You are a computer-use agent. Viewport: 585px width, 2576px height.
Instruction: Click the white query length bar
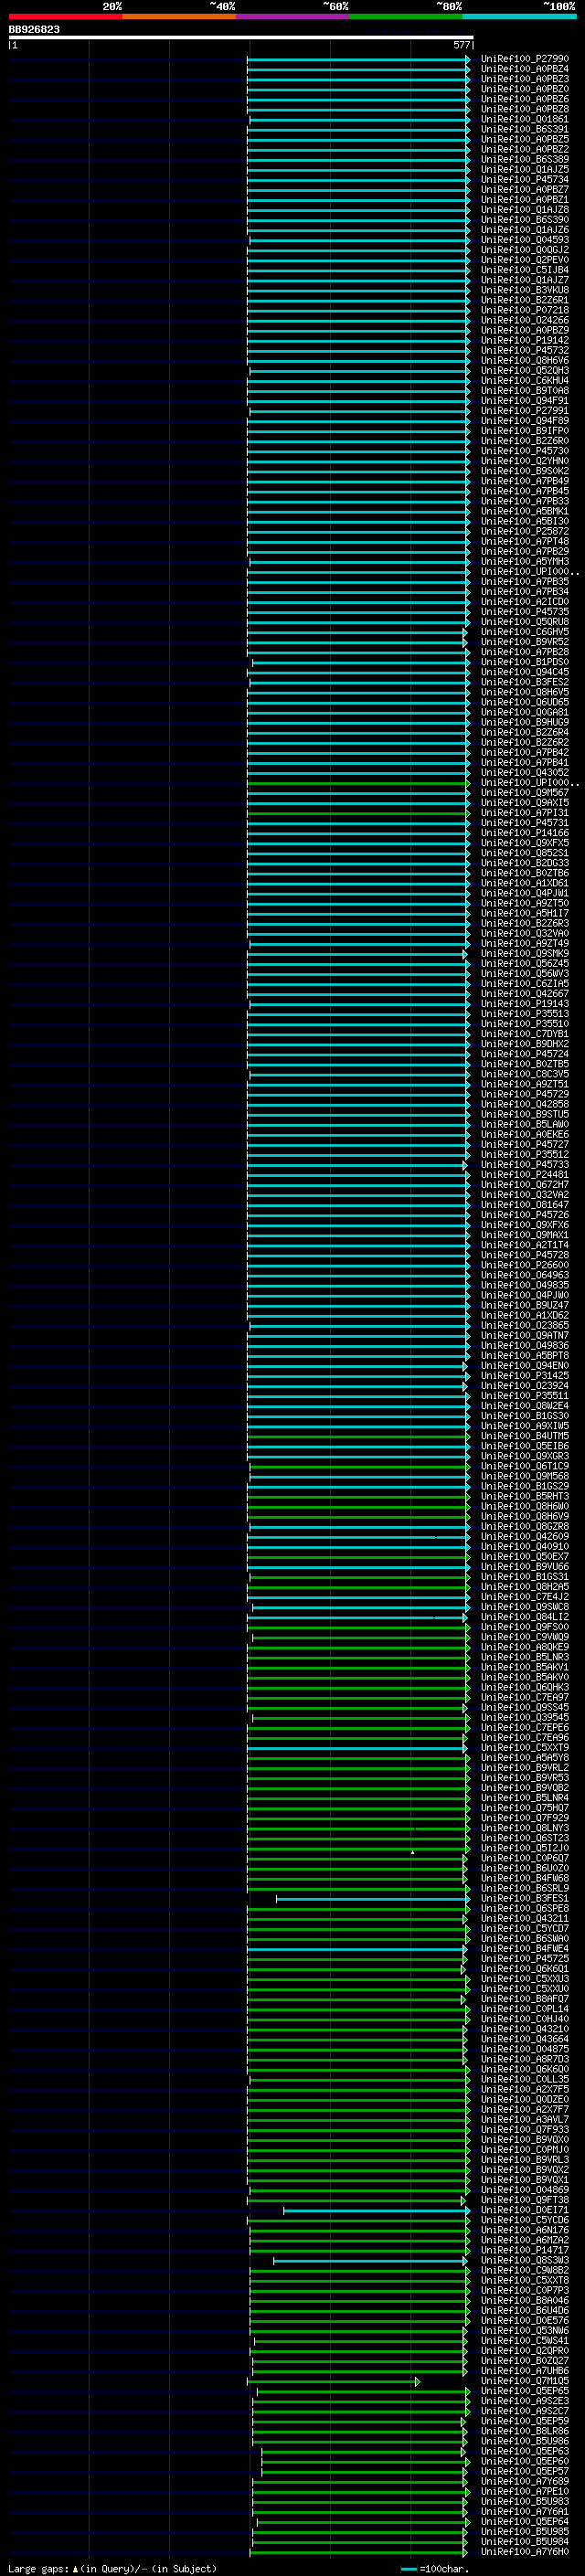(241, 37)
